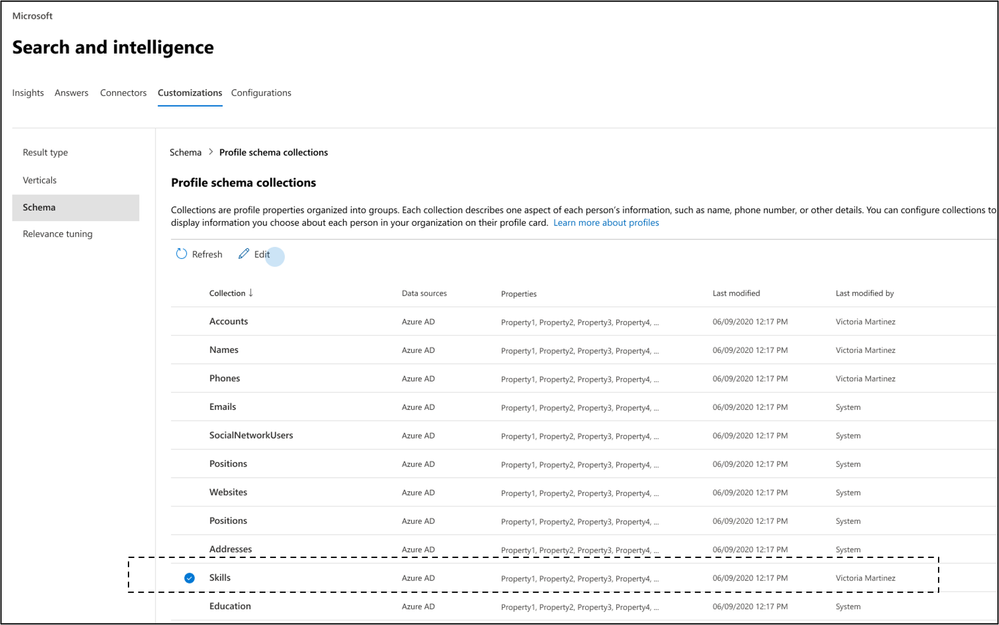Screen dimensions: 999x625
Task: Open Result type in sidebar
Action: pyautogui.click(x=46, y=153)
